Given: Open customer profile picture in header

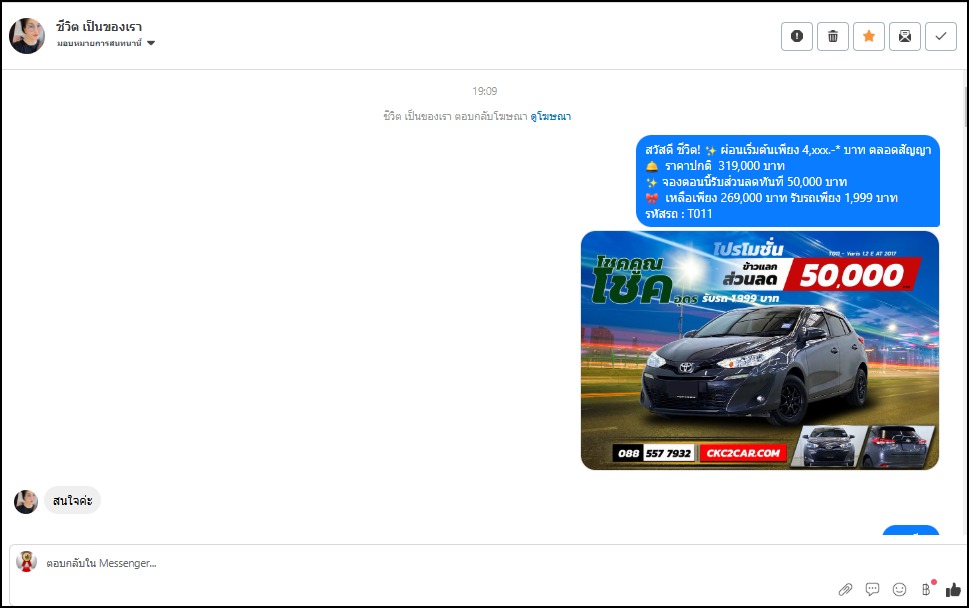Looking at the screenshot, I should (x=27, y=35).
